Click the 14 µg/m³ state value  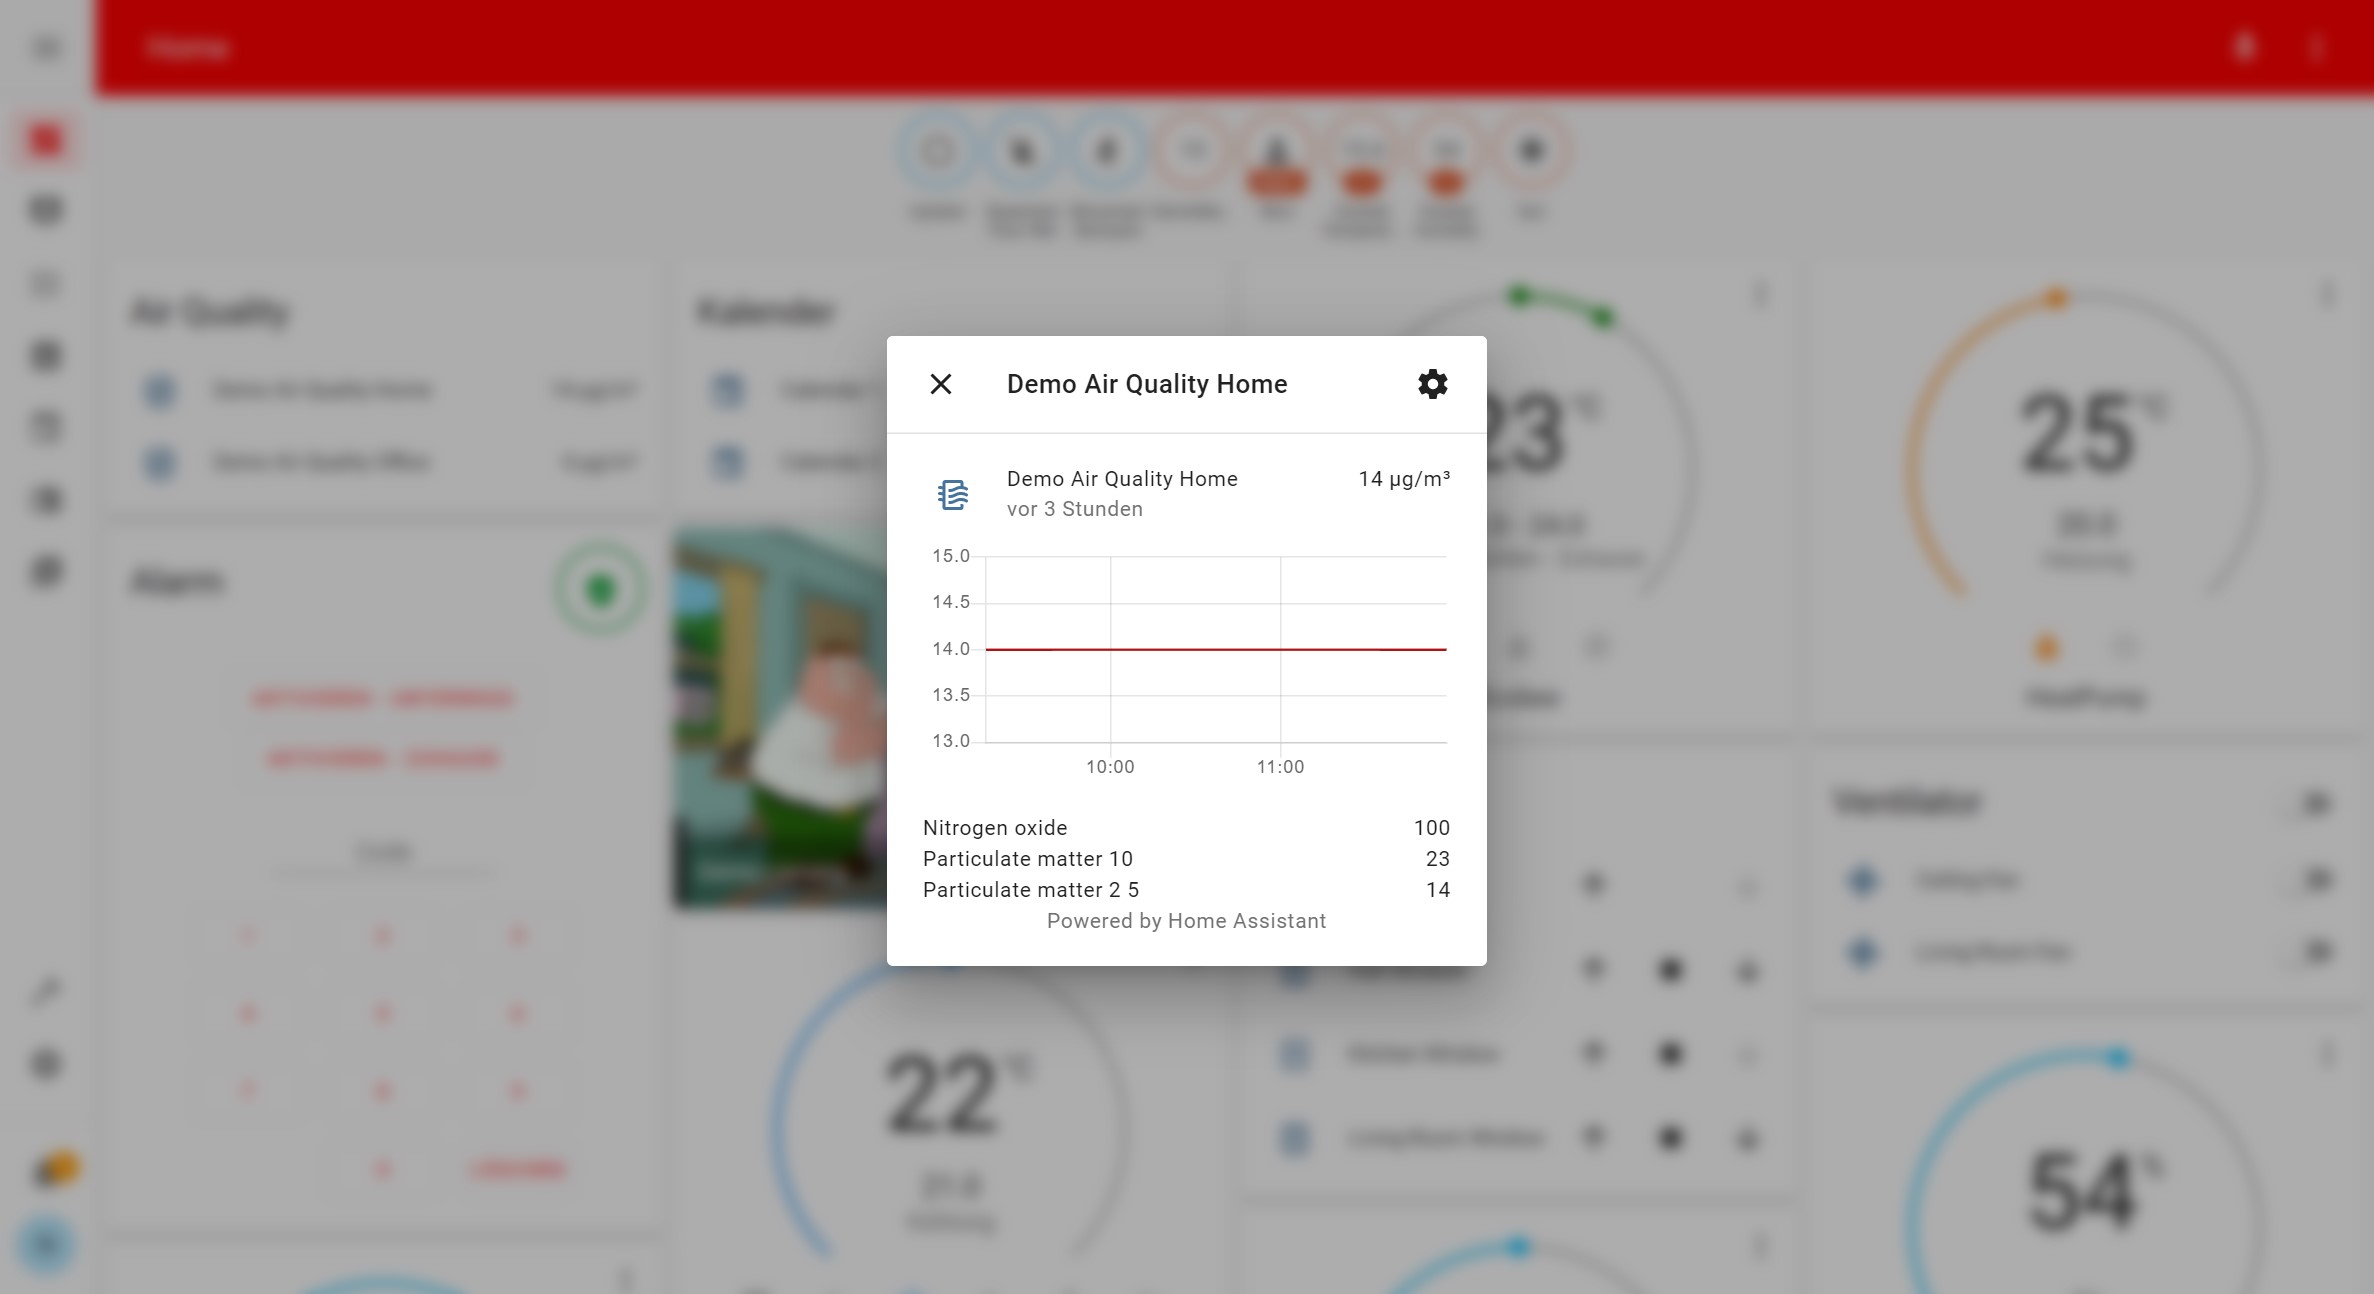tap(1403, 479)
